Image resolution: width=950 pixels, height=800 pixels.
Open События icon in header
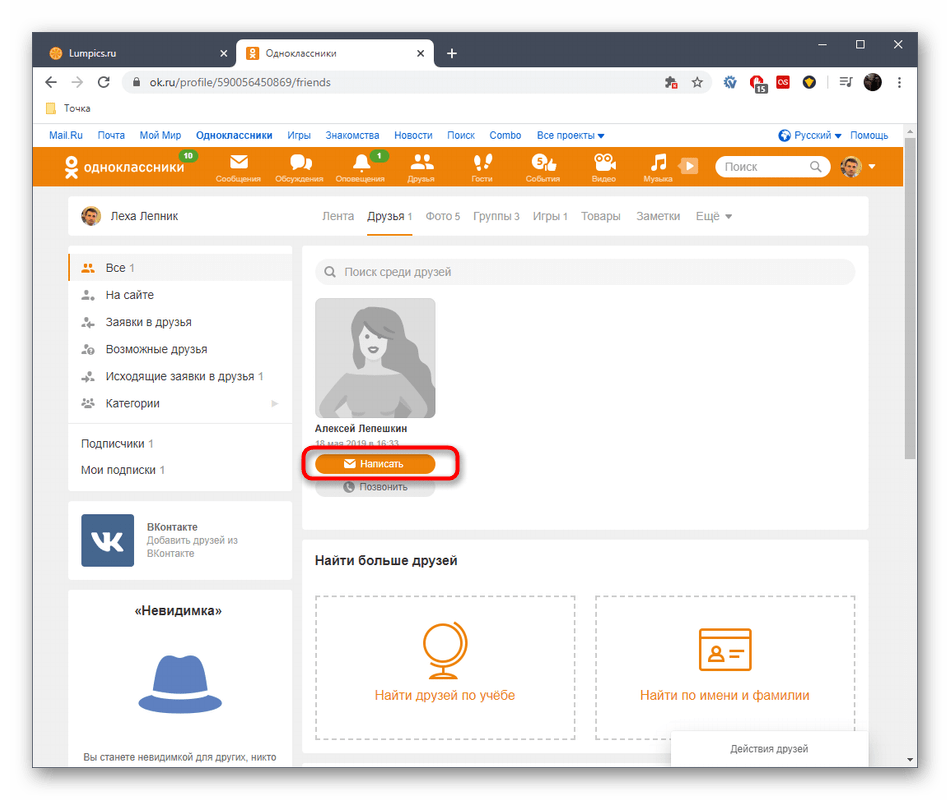pos(542,163)
